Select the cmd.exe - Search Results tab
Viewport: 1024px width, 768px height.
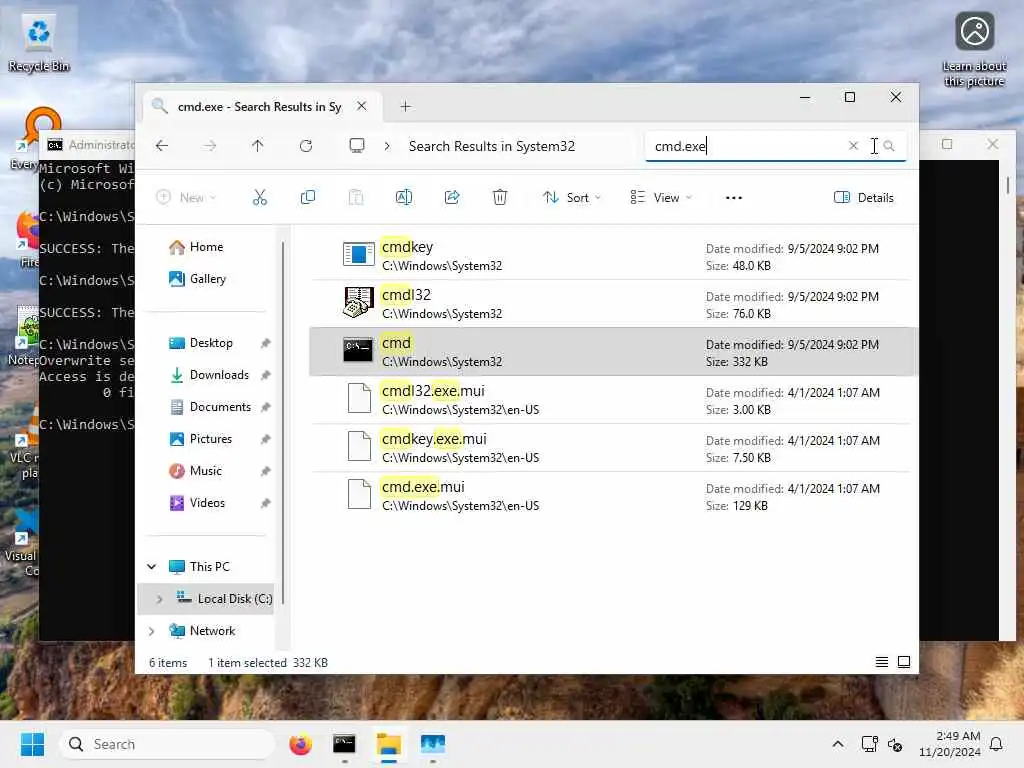(x=258, y=106)
